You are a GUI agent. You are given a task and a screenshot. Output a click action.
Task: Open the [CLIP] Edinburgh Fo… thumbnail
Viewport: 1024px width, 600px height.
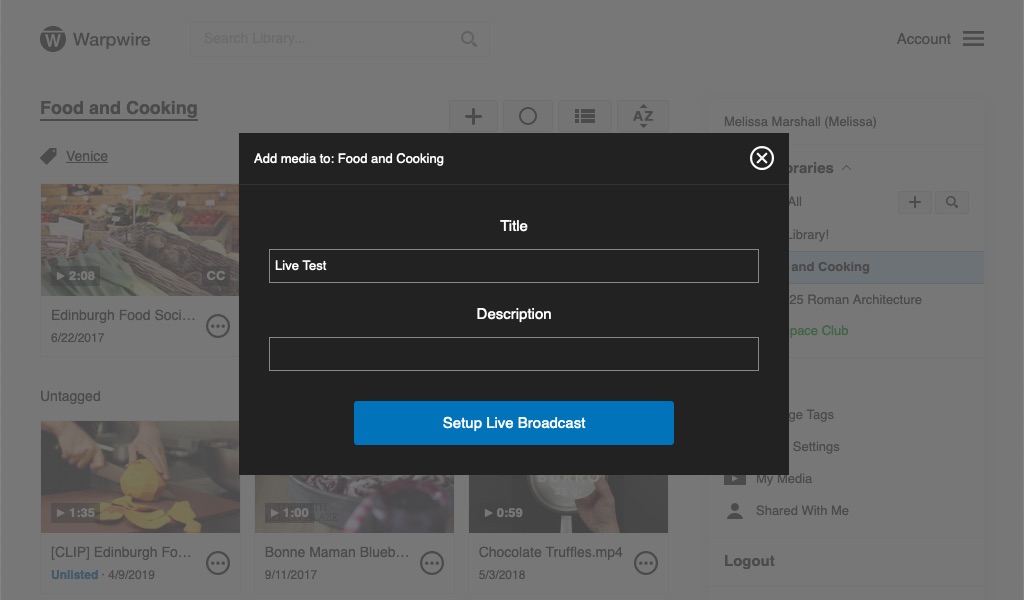140,477
